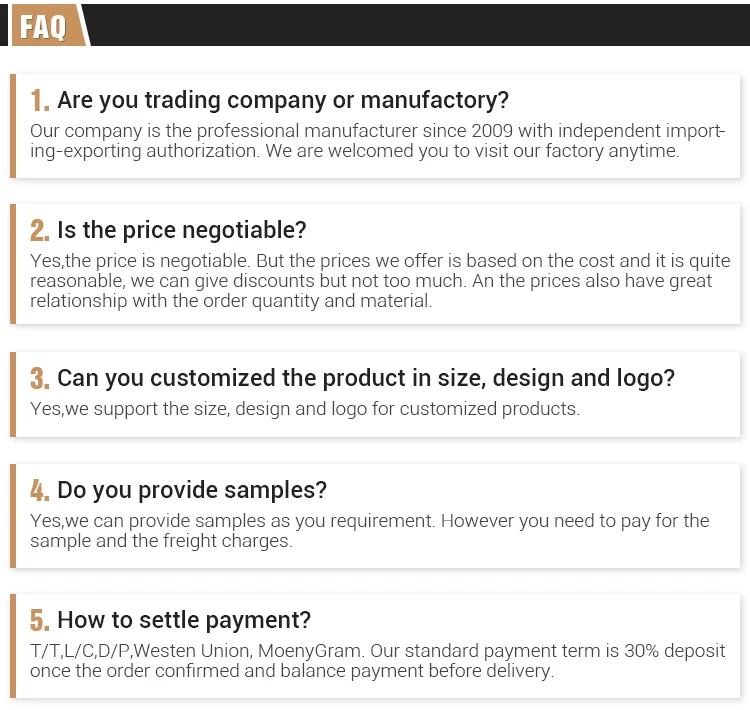The height and width of the screenshot is (710, 750).
Task: Click tan accent bar beside question 1
Action: 13,125
